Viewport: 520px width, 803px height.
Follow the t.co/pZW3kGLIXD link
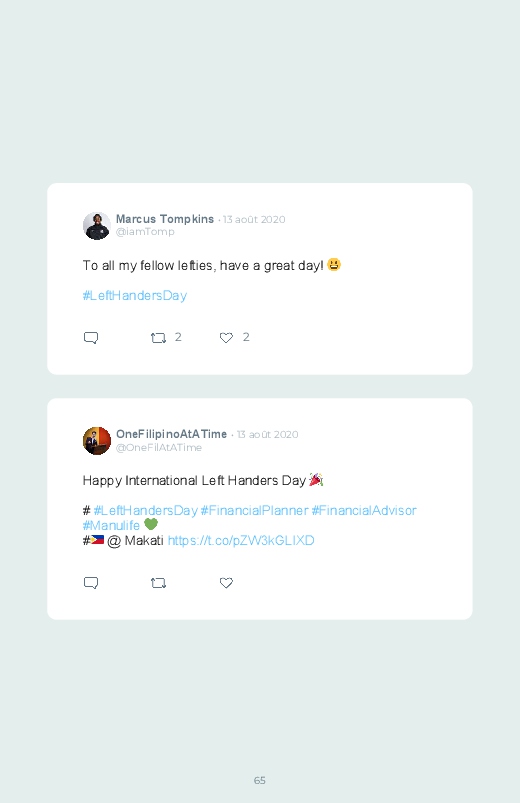coord(241,541)
